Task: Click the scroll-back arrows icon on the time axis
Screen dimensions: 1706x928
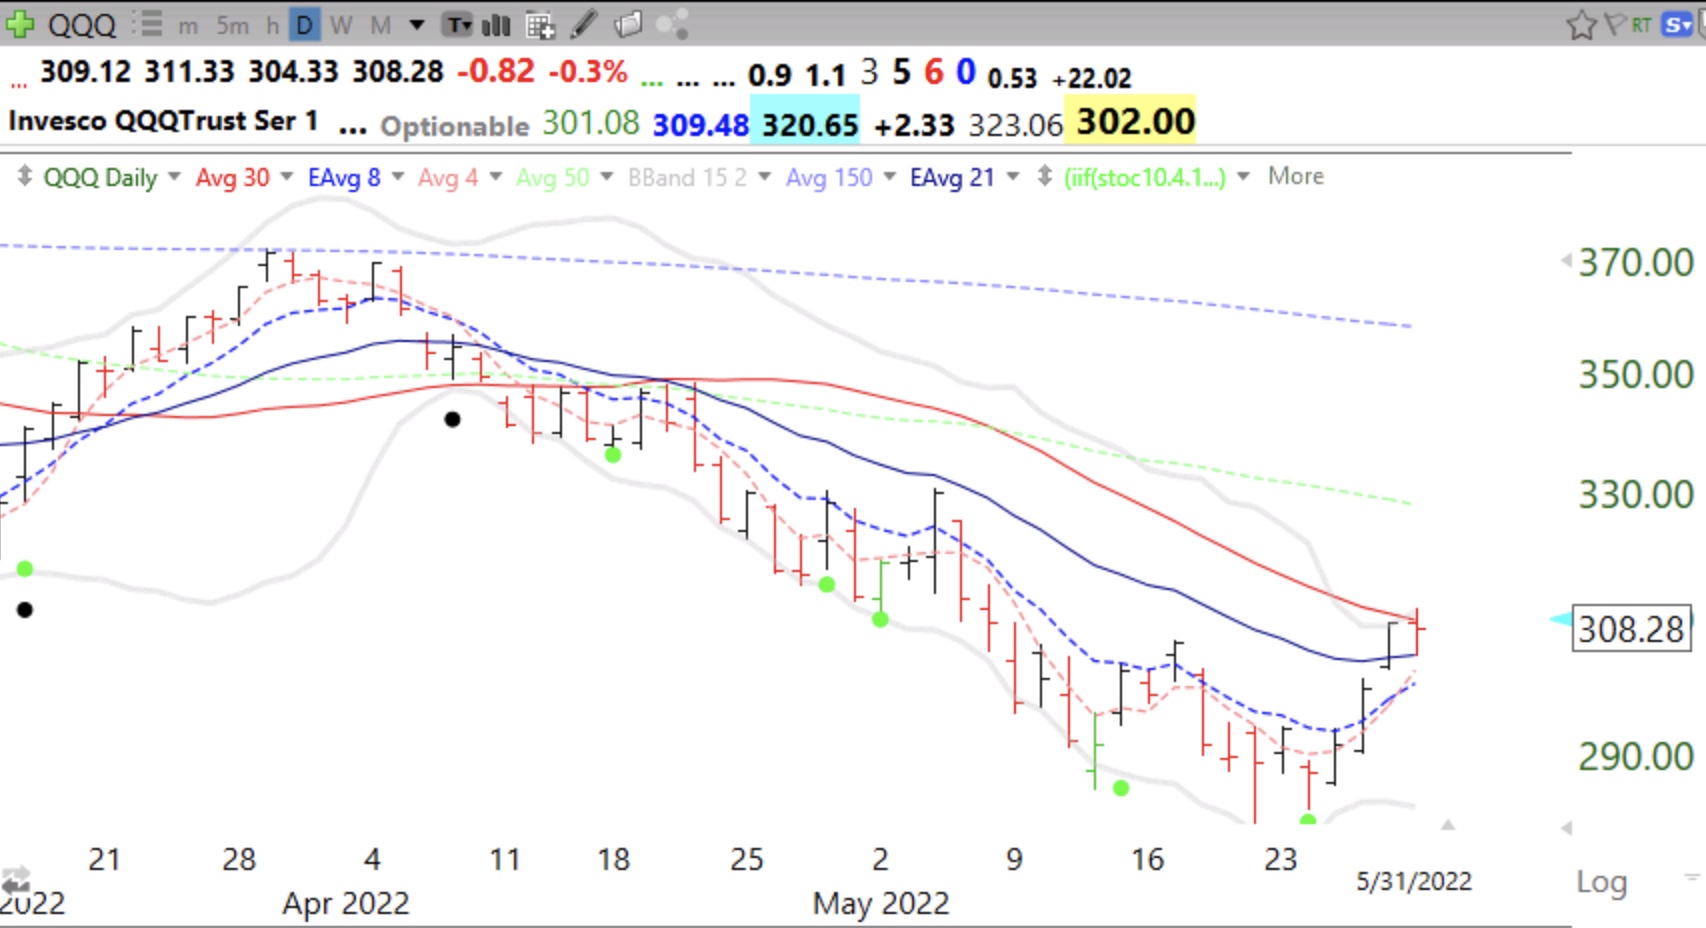Action: pyautogui.click(x=16, y=881)
